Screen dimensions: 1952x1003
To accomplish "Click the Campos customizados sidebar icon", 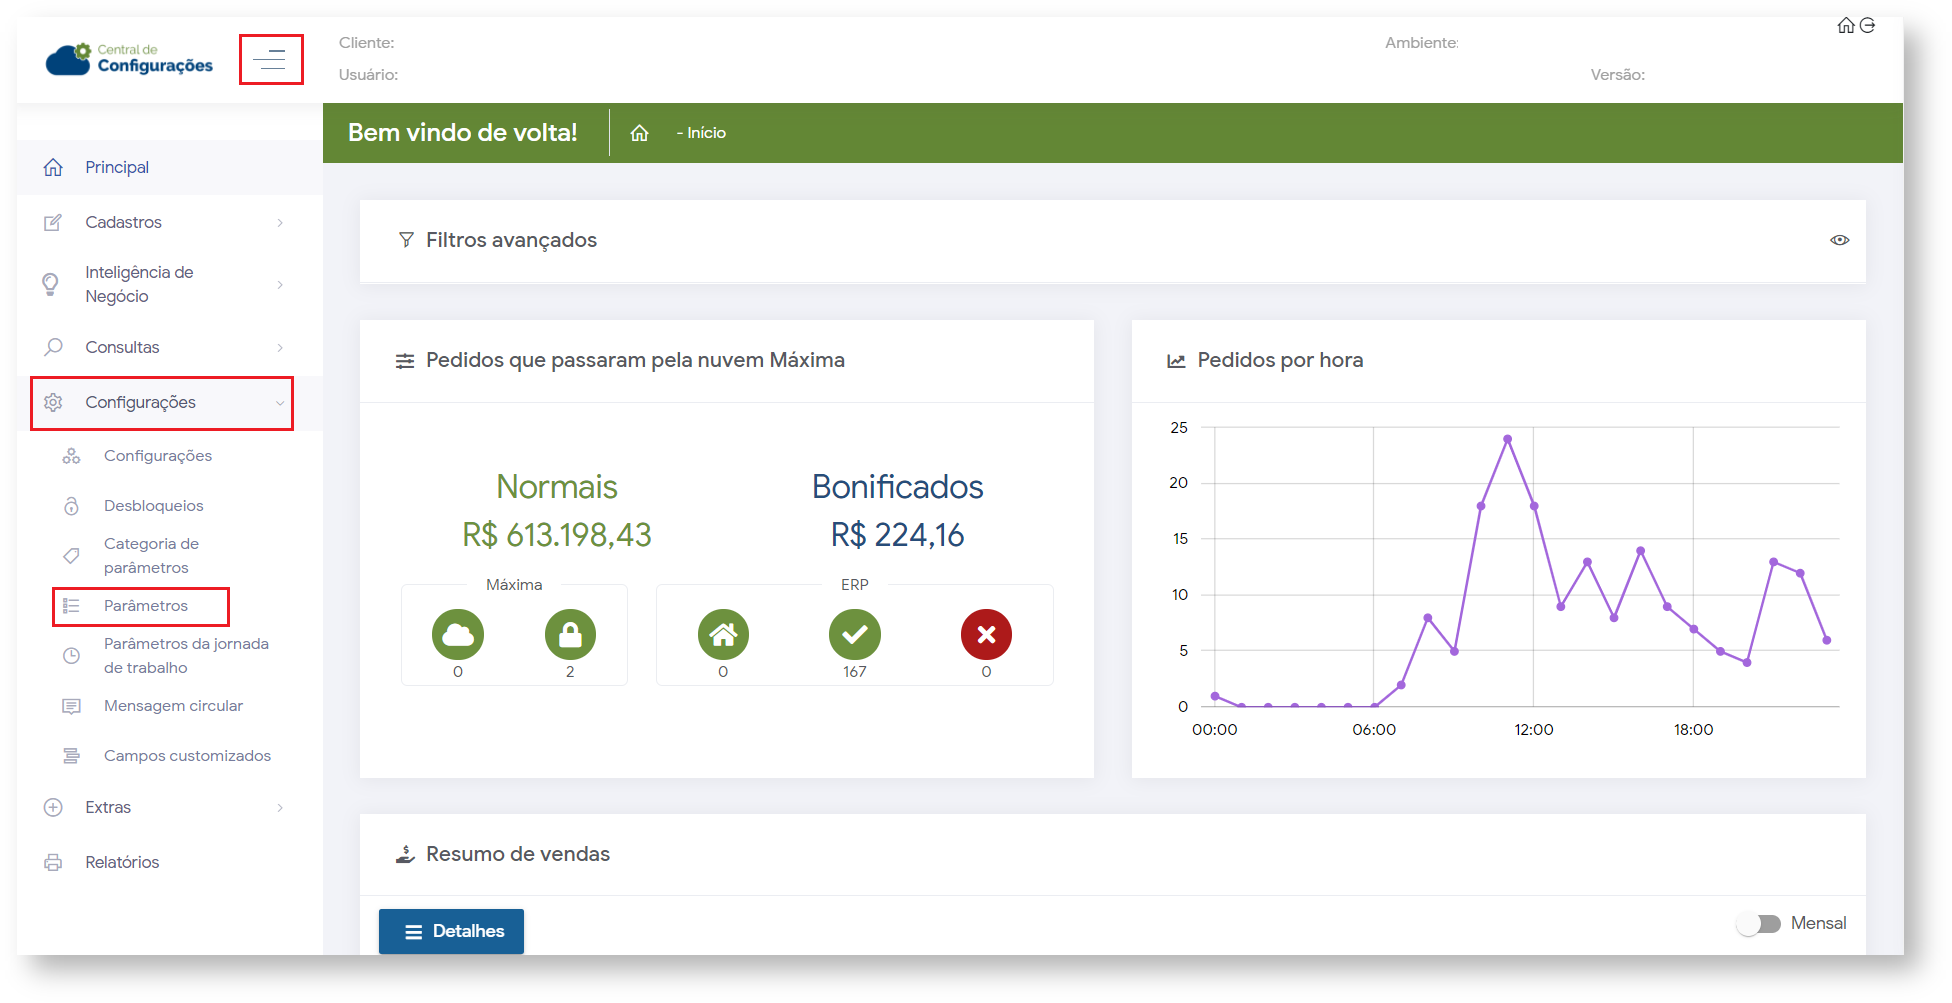I will pyautogui.click(x=71, y=756).
